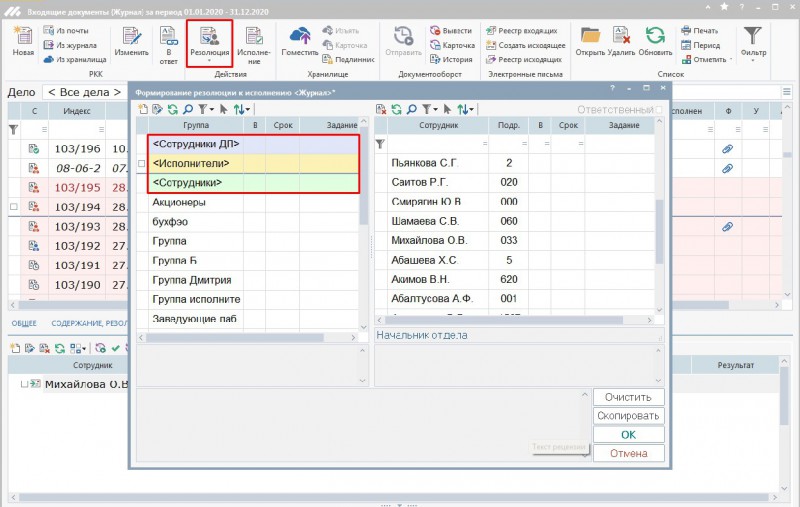
Task: Click the search magnifier in the Сотрудник toolbar
Action: coord(411,109)
